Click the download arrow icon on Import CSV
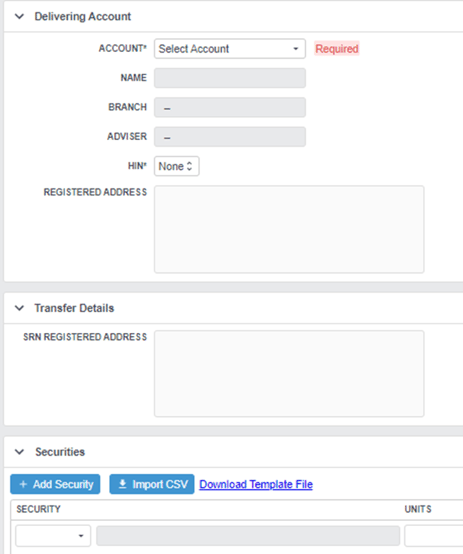463x554 pixels. coord(123,484)
